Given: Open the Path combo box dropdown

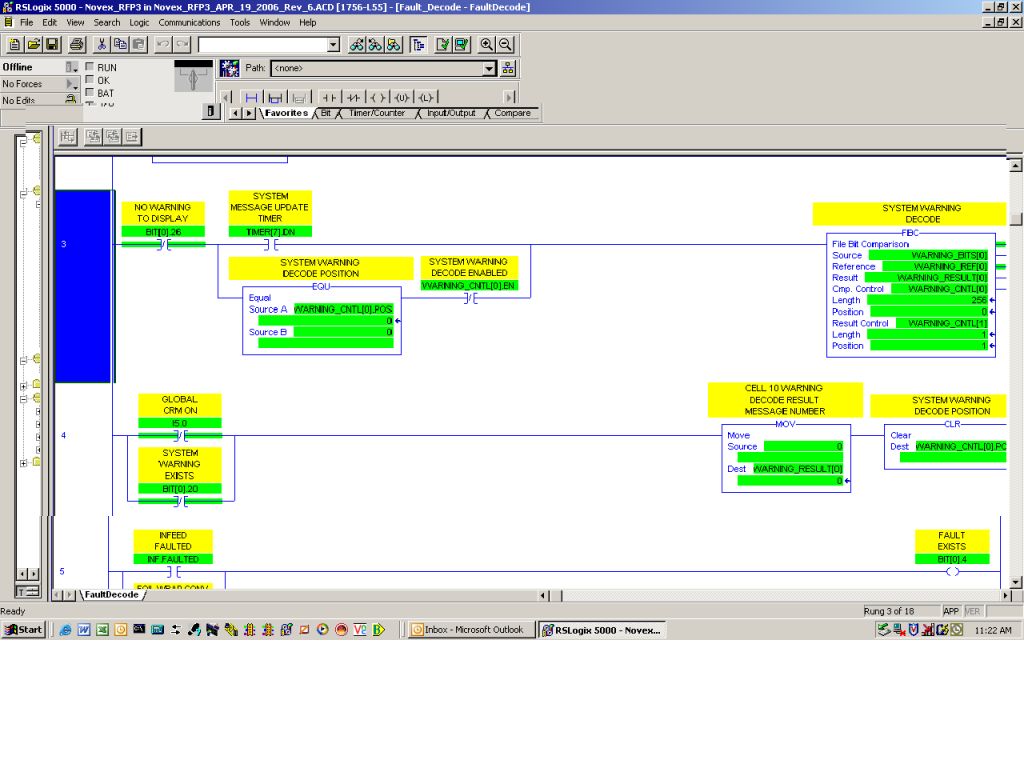Looking at the screenshot, I should [489, 68].
